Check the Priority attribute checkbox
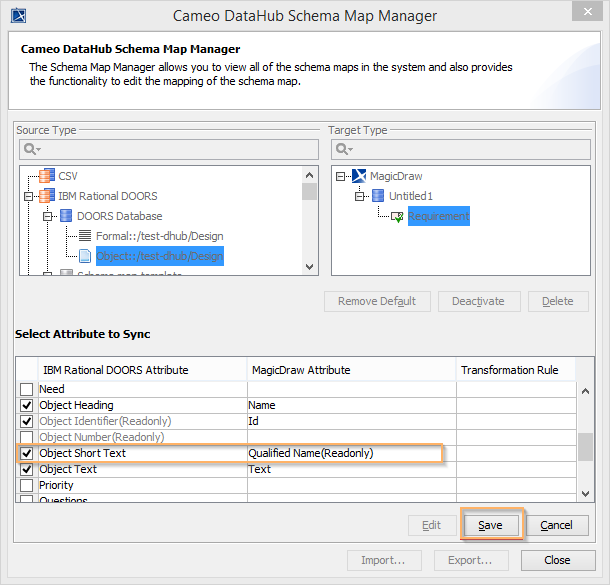Viewport: 610px width, 585px height. pos(27,485)
